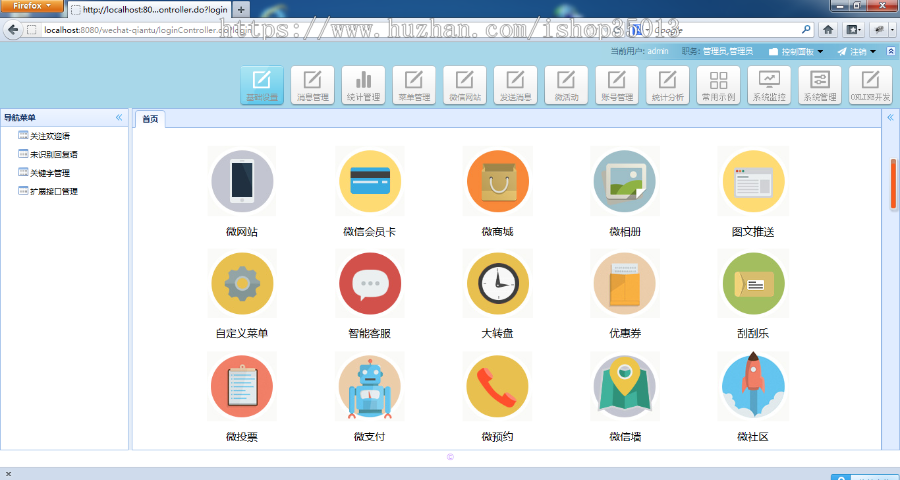Expand the 控制面板 dropdown
The image size is (900, 480).
coord(796,52)
